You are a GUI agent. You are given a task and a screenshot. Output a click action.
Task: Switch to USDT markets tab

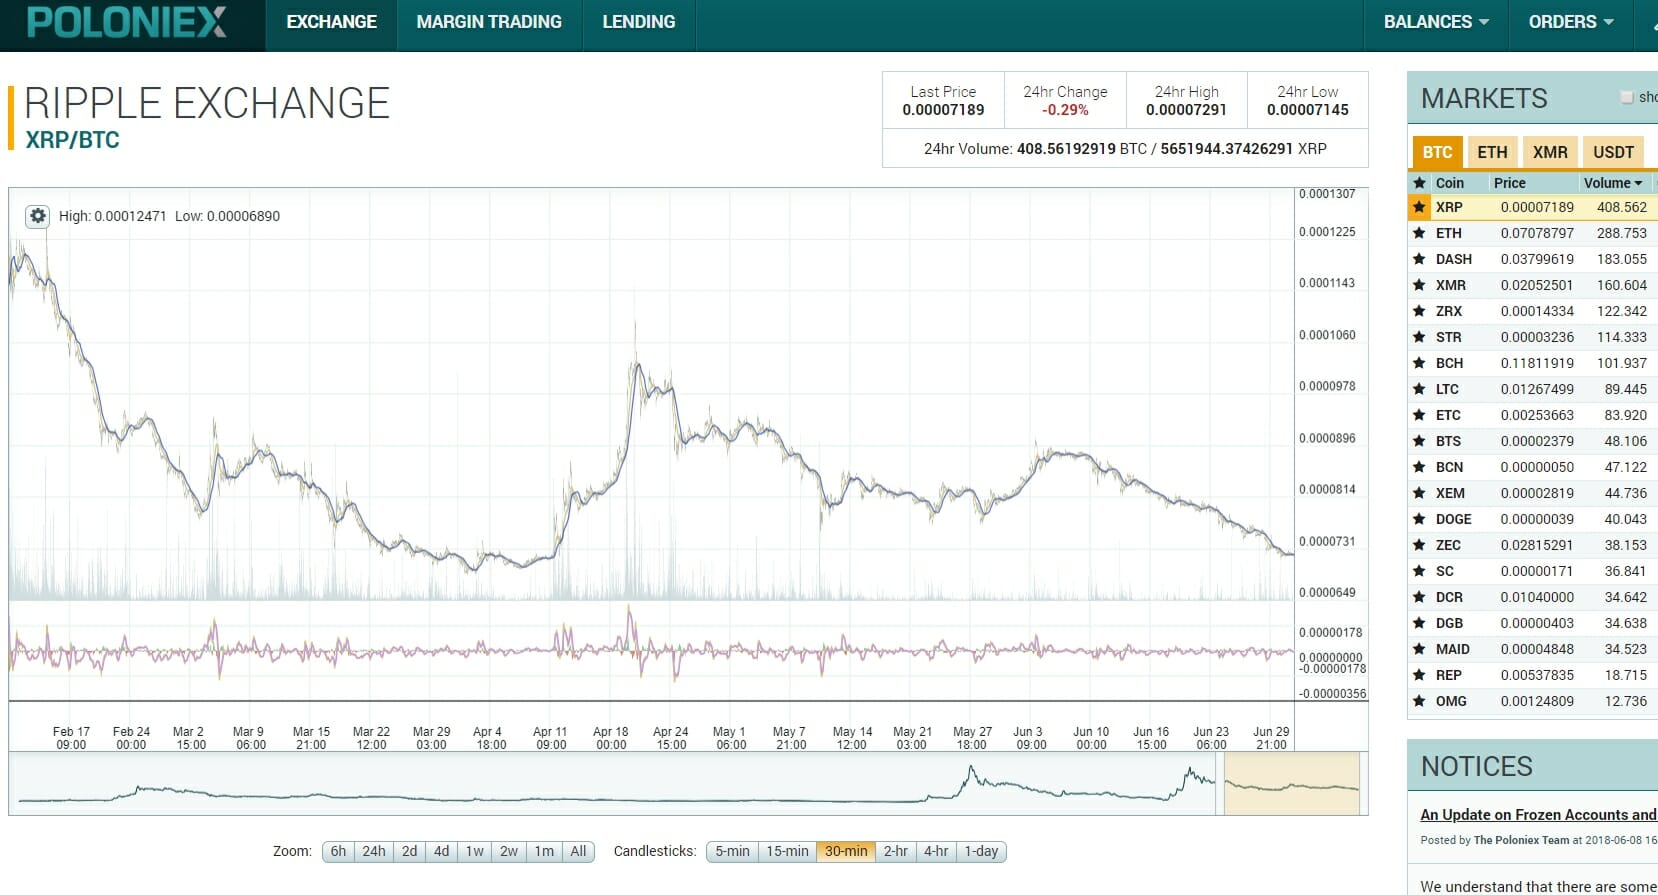[x=1613, y=152]
